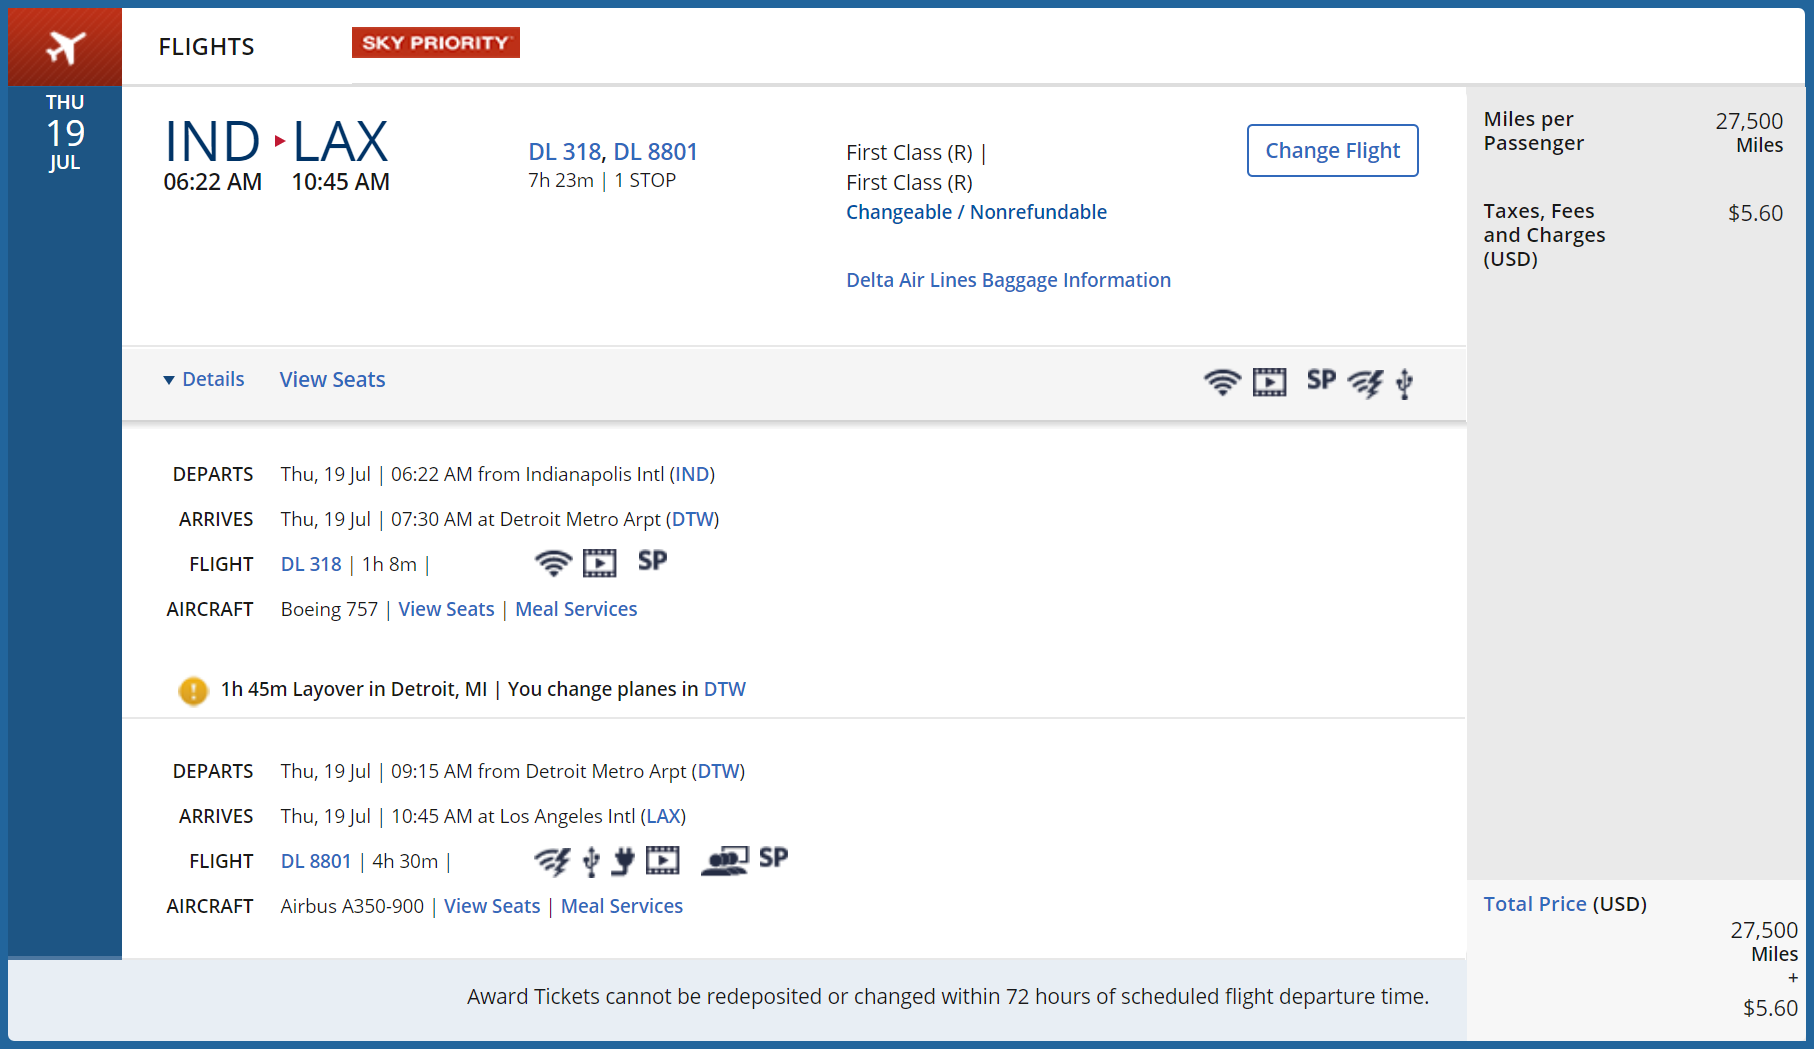Click the live TV icon on the DL 8801 row
Image resolution: width=1814 pixels, height=1049 pixels.
[x=725, y=861]
